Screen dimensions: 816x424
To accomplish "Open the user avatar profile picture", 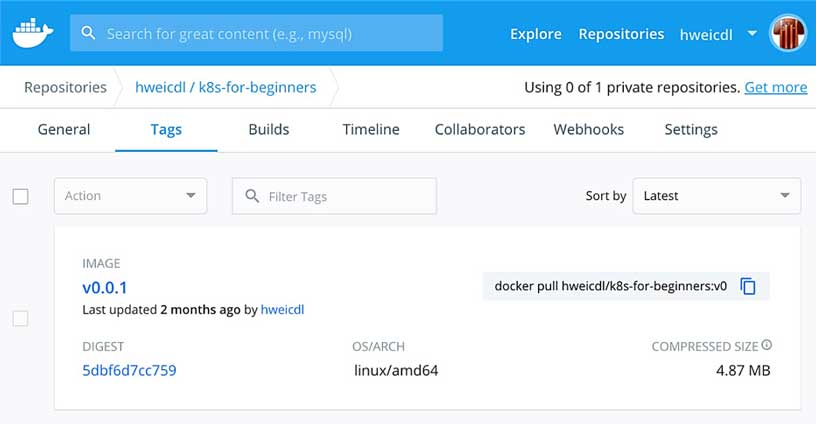I will pyautogui.click(x=788, y=33).
